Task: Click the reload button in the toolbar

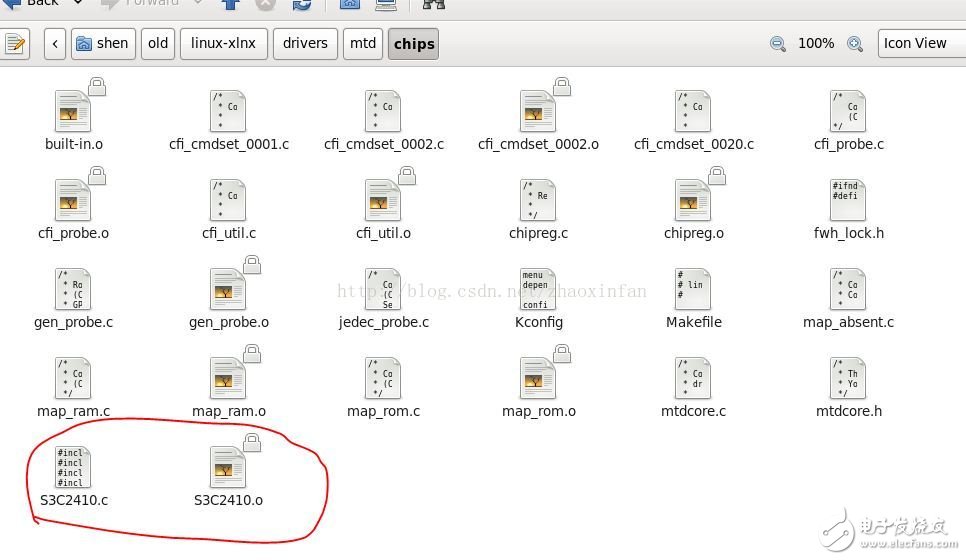Action: (302, 4)
